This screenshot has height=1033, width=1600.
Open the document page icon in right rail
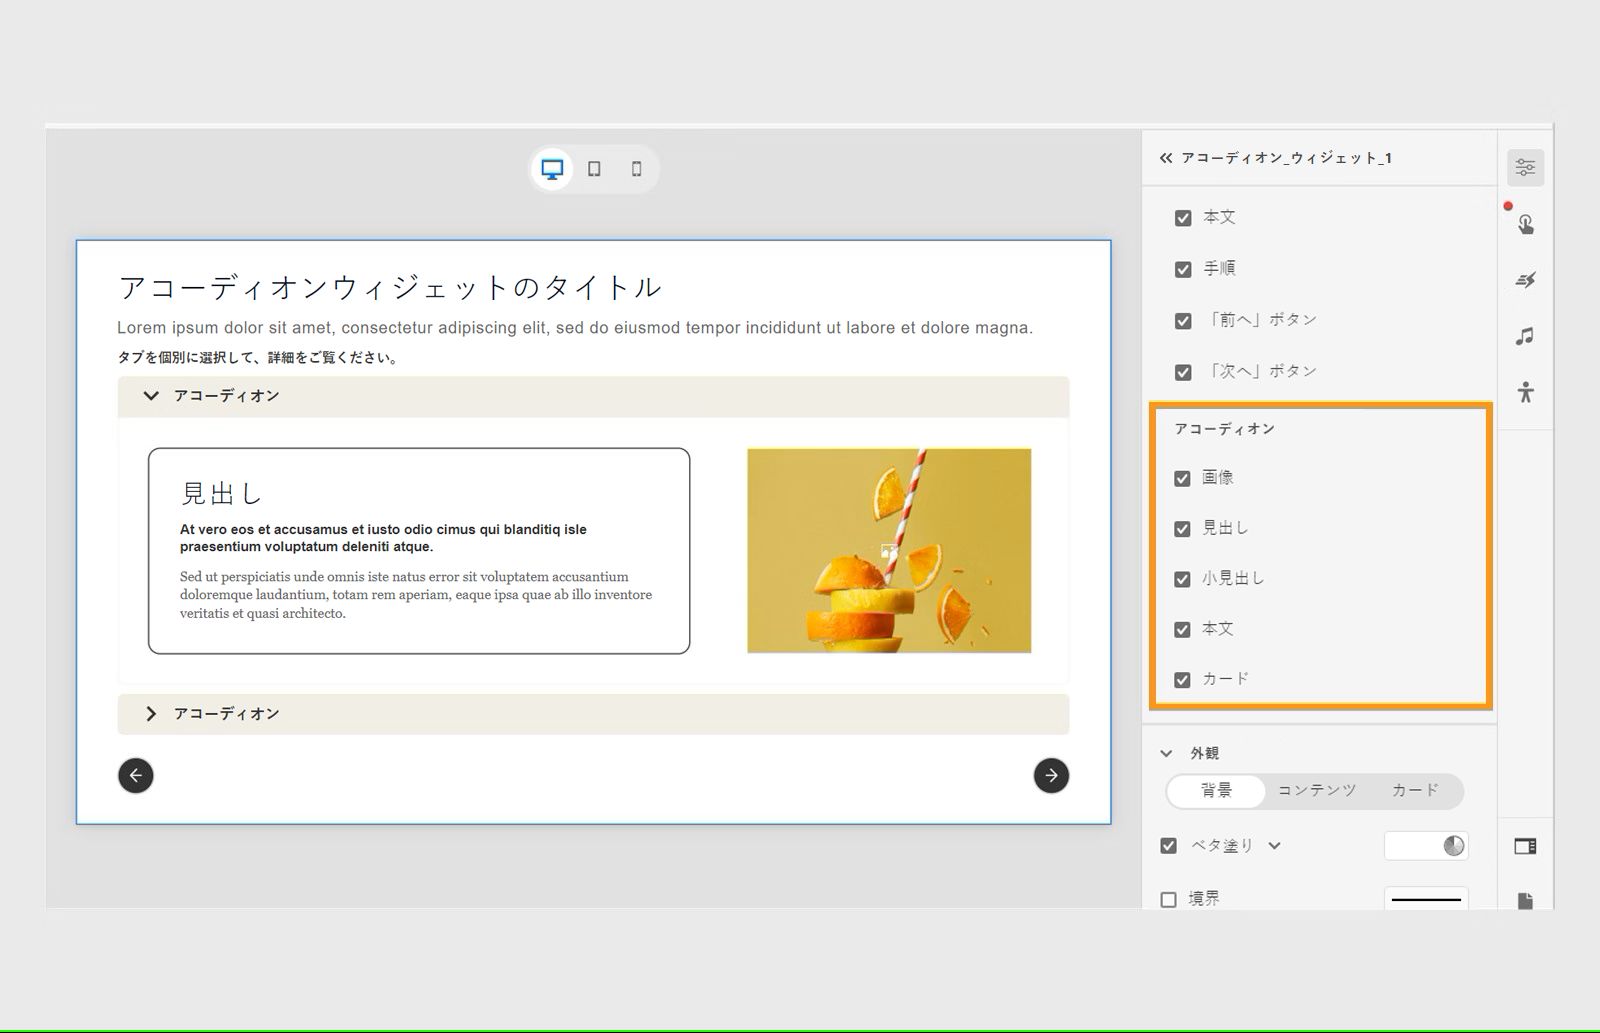point(1525,901)
